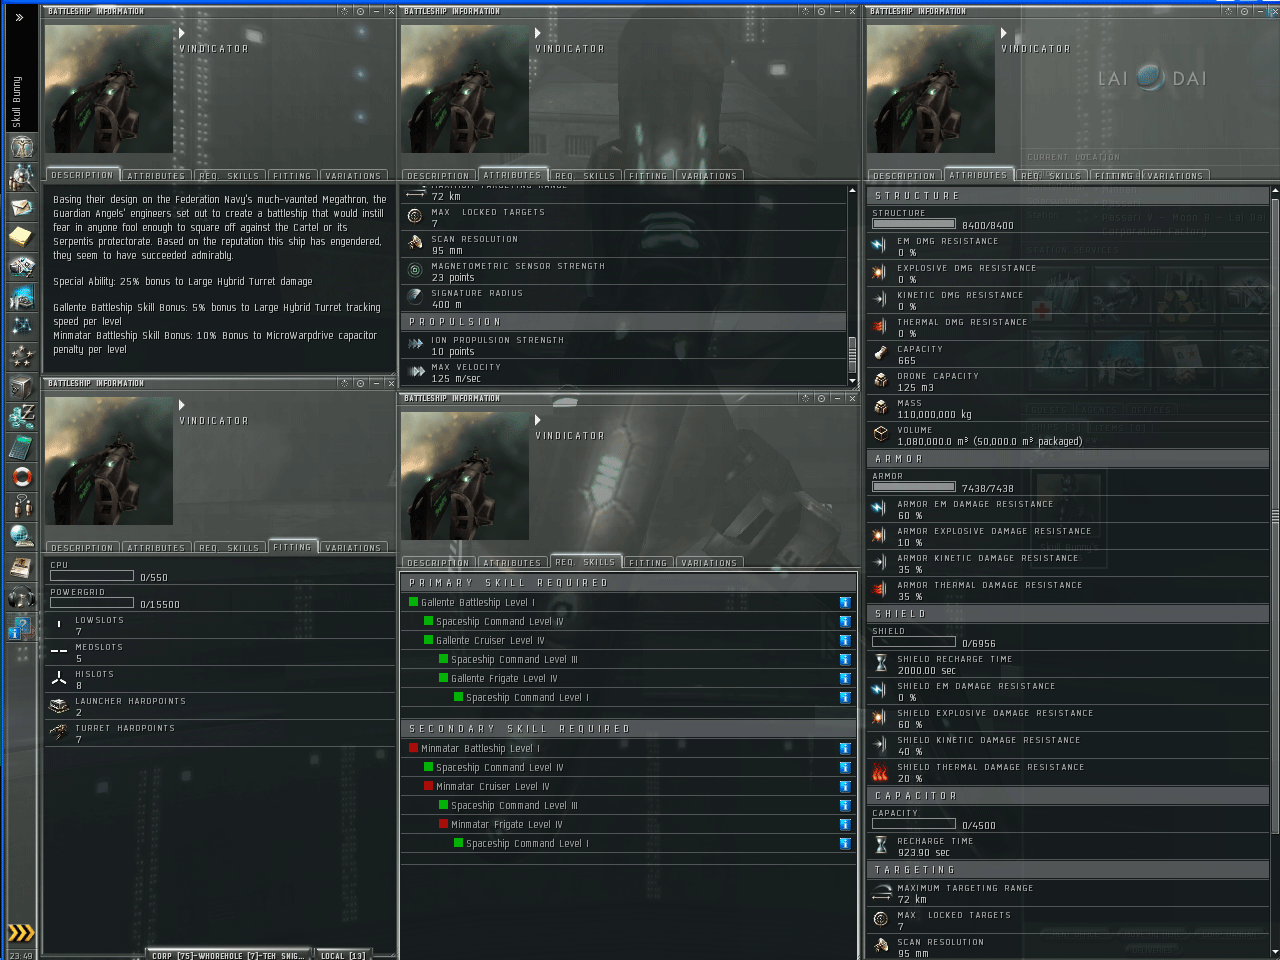Click the 'Lowslots' fitting row

click(220, 626)
